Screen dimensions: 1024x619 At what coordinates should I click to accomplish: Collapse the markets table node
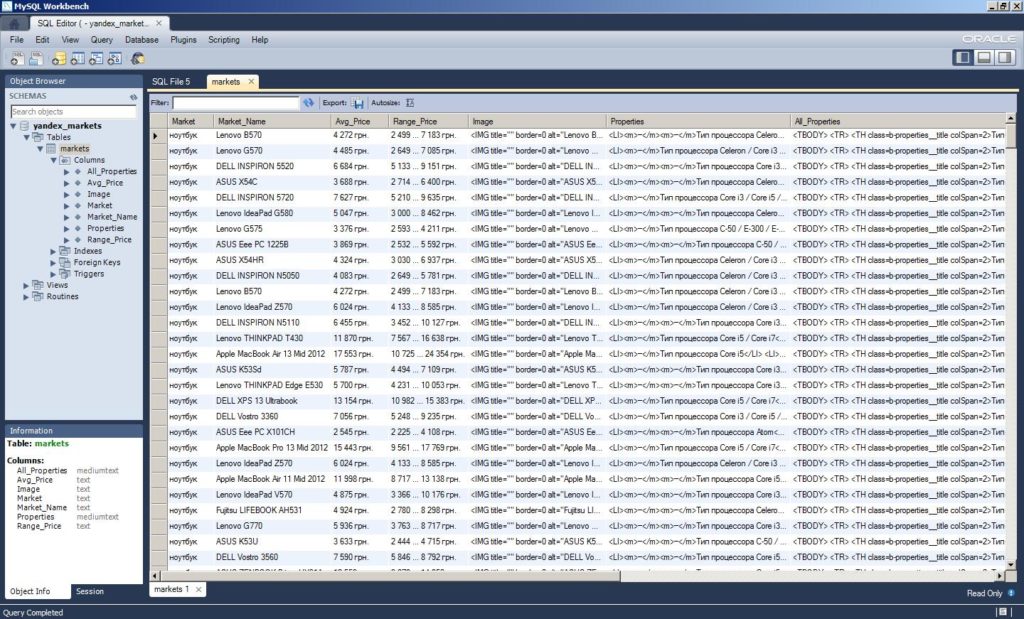click(40, 149)
